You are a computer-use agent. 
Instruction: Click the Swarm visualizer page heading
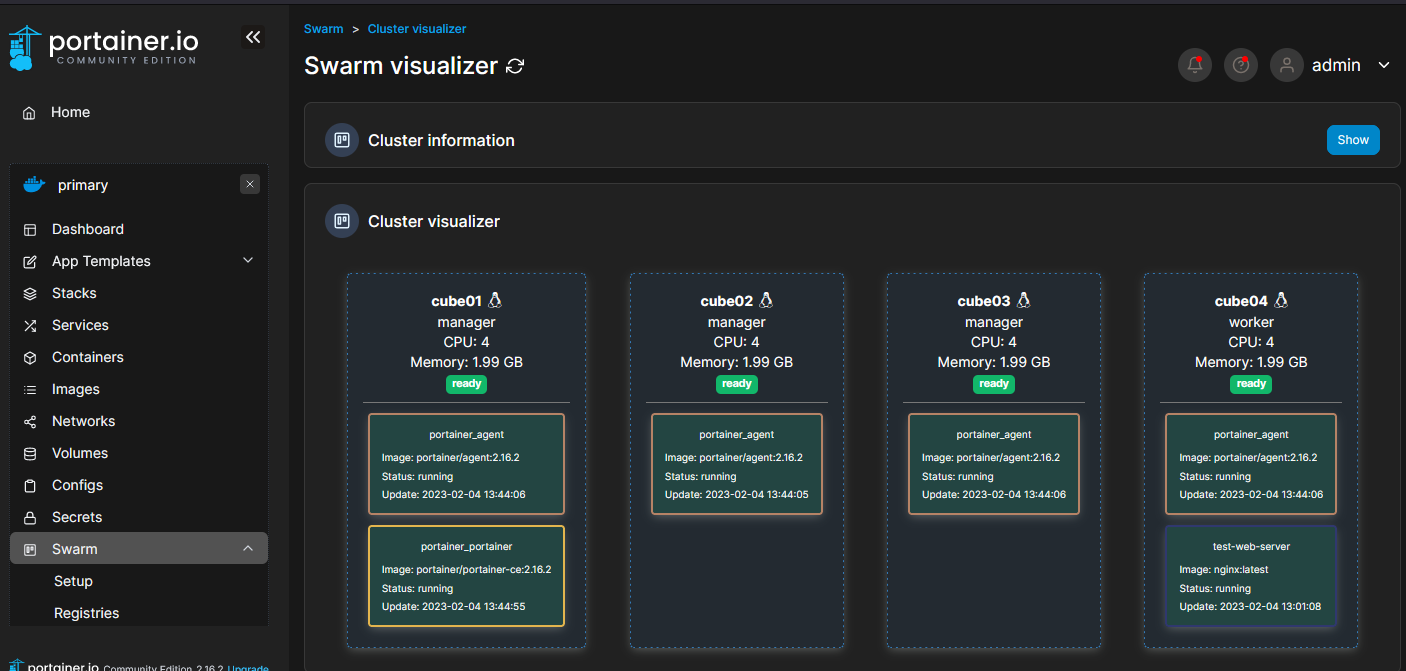401,66
